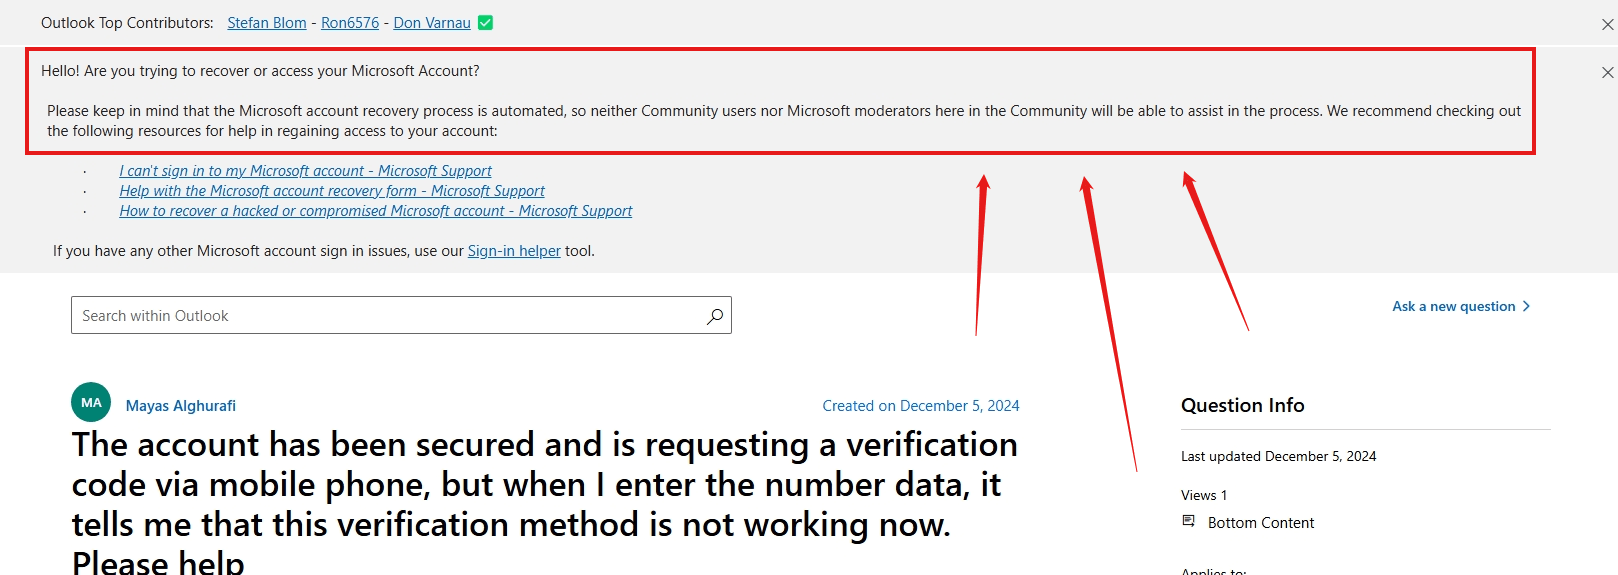The height and width of the screenshot is (575, 1618).
Task: Dismiss the account recovery notice
Action: [1607, 72]
